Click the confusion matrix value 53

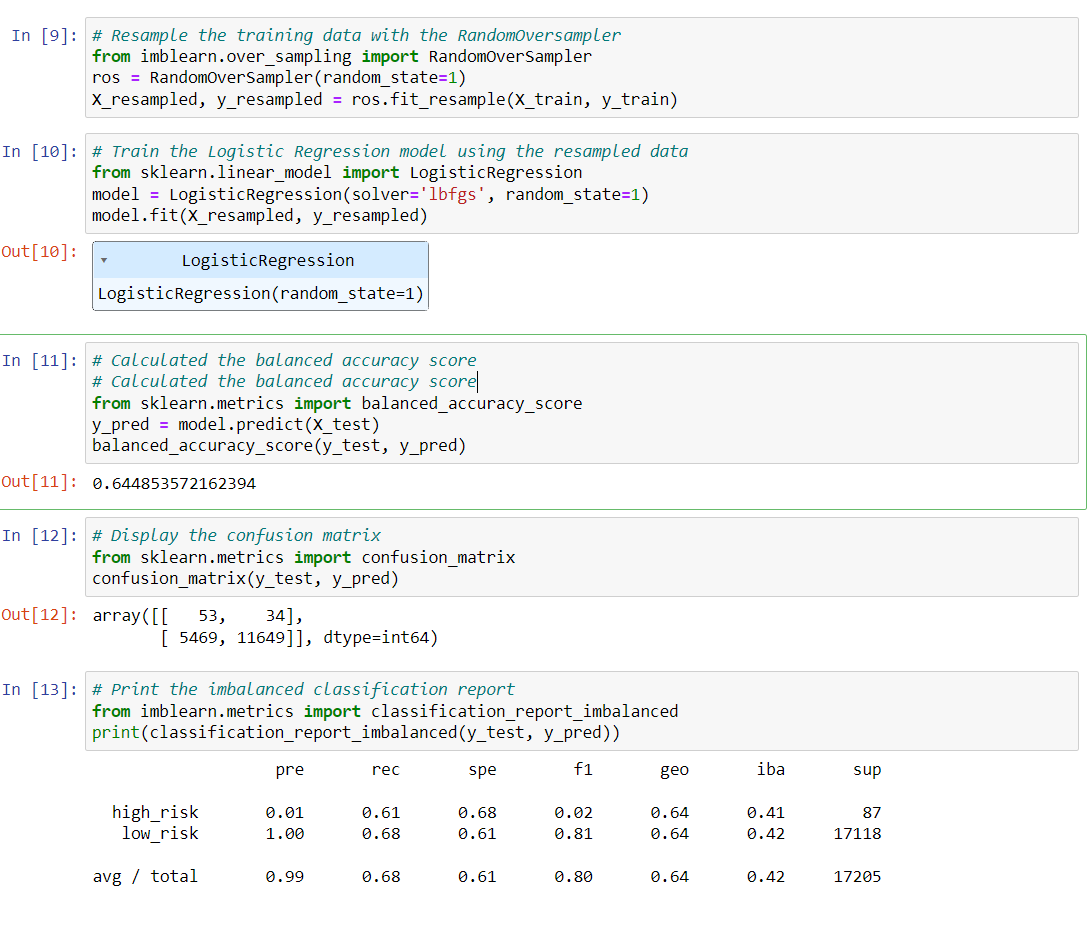pos(207,616)
